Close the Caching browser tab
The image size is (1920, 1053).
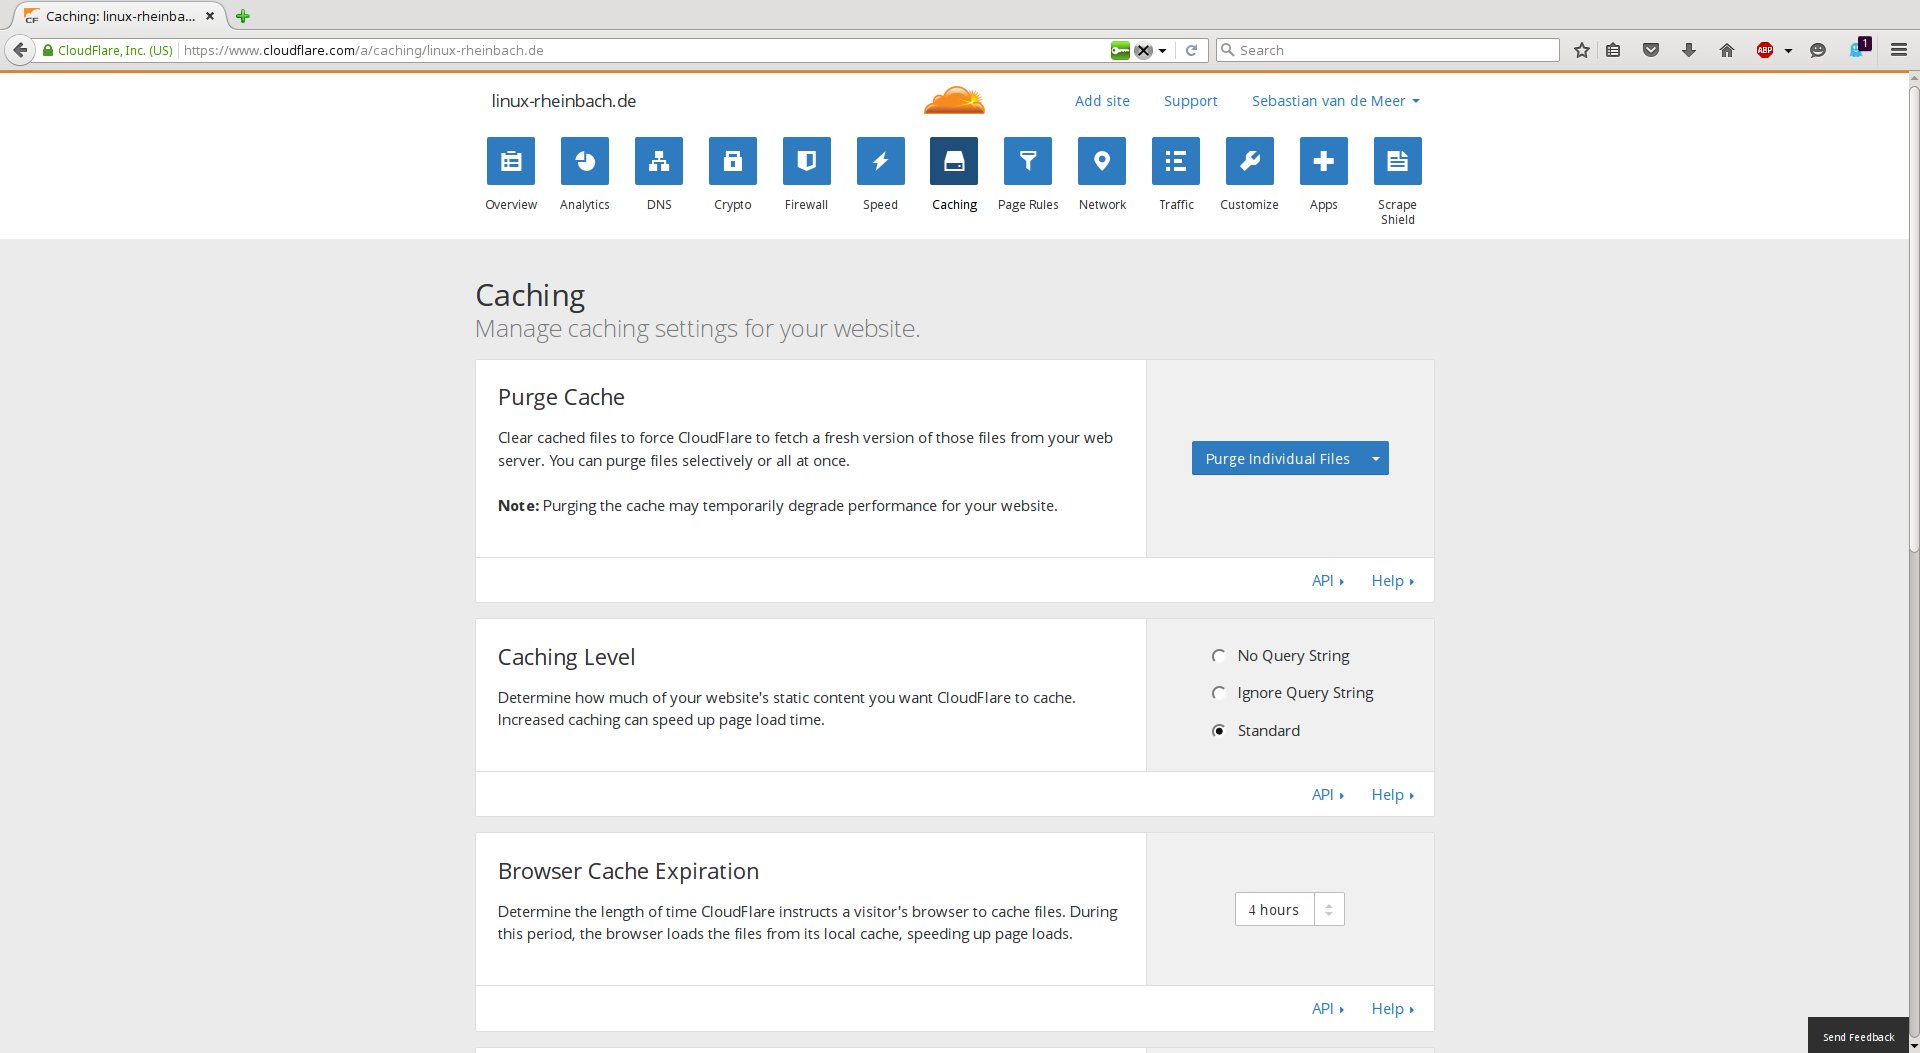(210, 16)
